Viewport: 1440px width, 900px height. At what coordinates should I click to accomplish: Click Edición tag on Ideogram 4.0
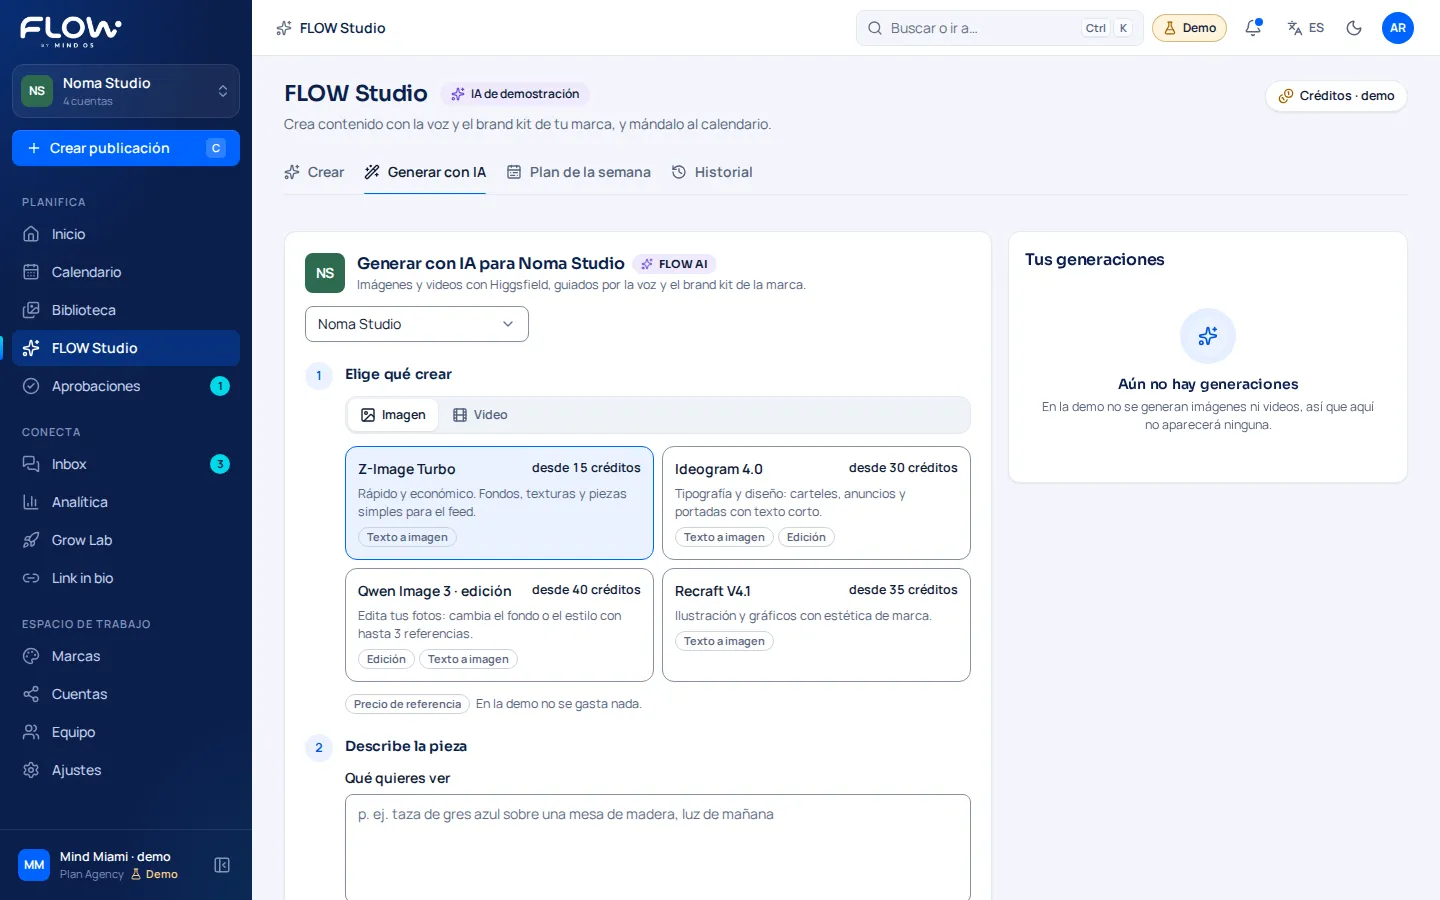pyautogui.click(x=806, y=537)
